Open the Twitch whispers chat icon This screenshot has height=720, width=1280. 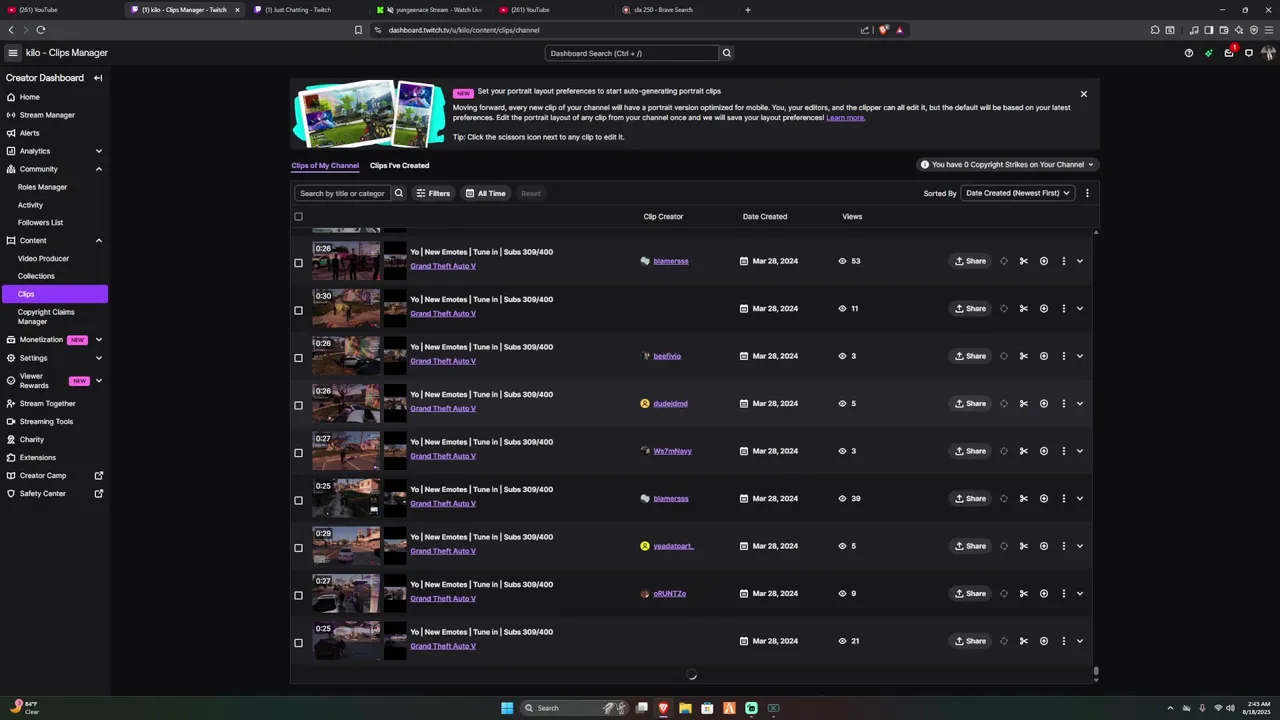click(1249, 53)
